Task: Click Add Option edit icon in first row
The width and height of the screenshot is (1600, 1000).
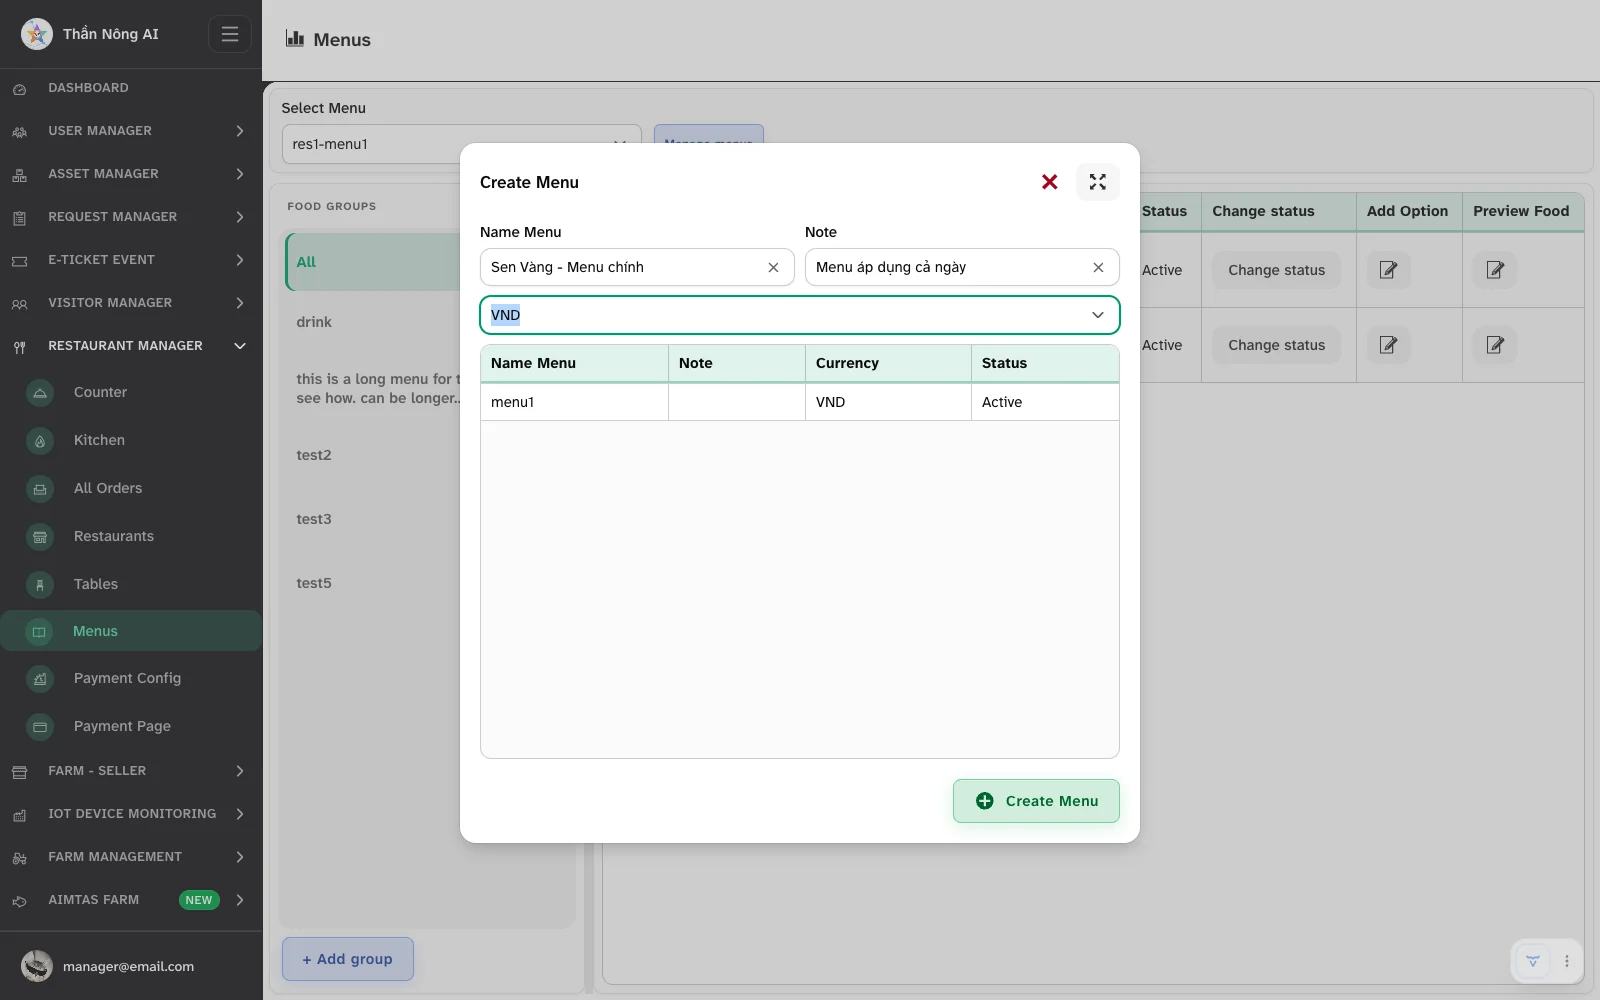Action: pos(1388,270)
